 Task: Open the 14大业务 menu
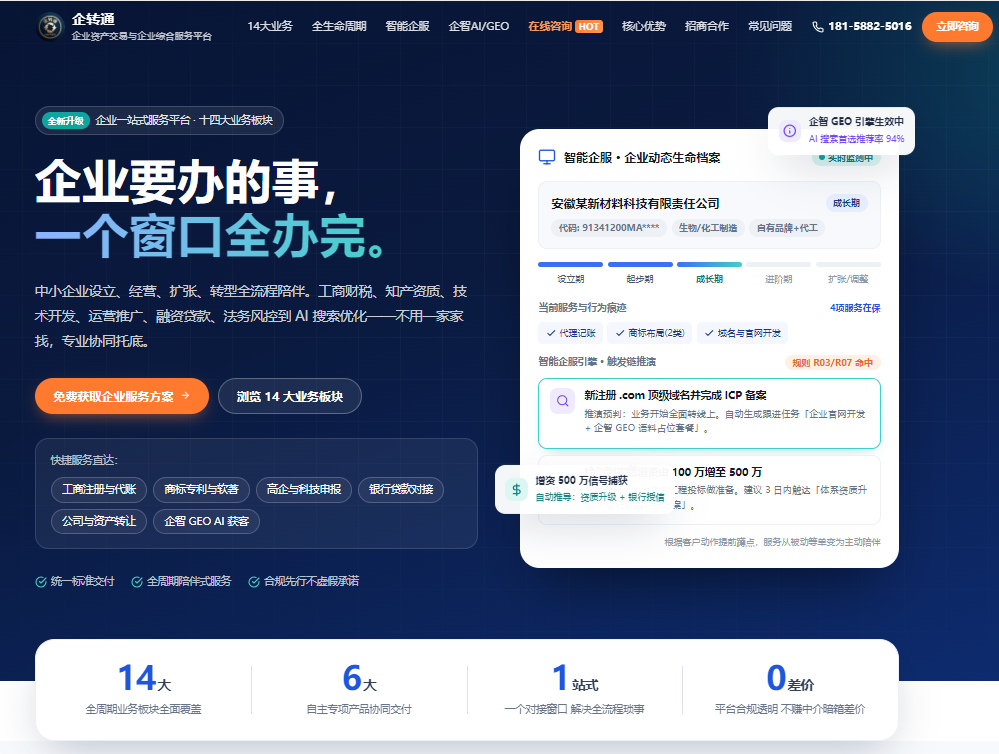pyautogui.click(x=270, y=26)
